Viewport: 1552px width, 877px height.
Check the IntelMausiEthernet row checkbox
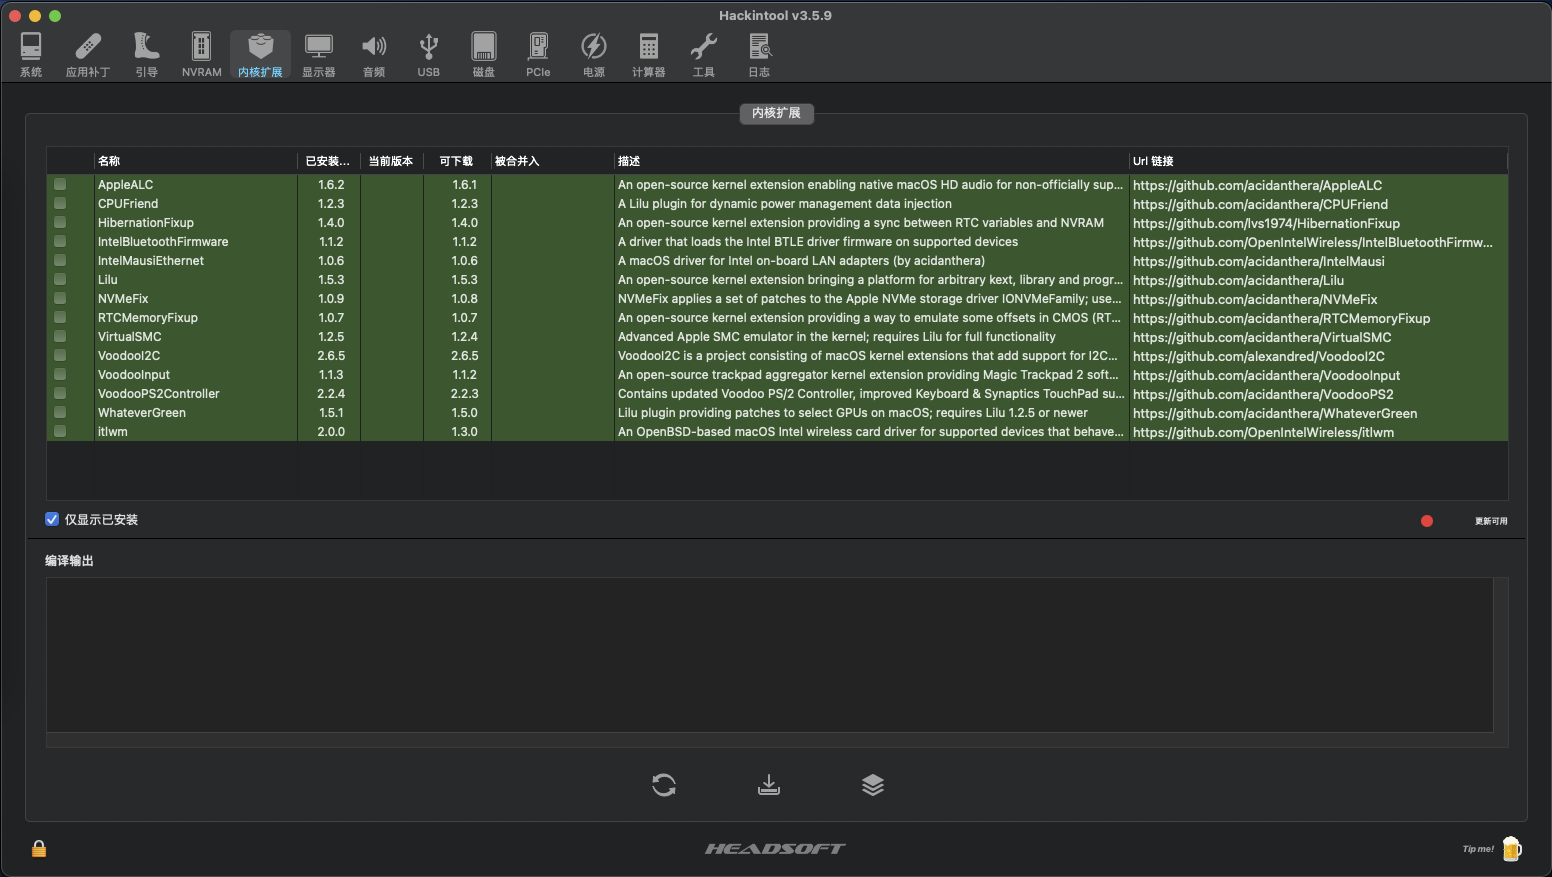(x=60, y=260)
